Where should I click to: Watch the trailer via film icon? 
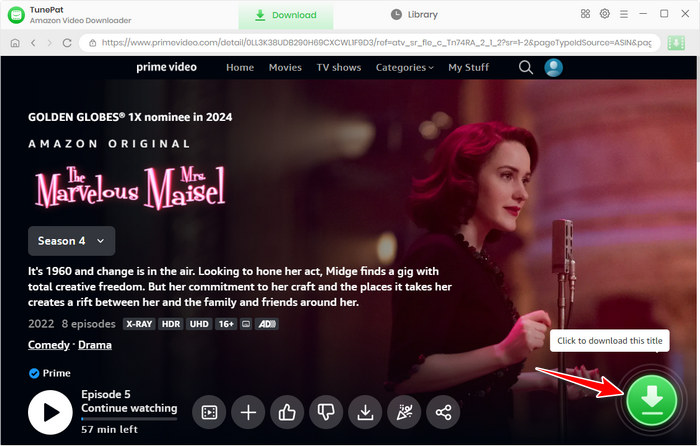click(209, 413)
